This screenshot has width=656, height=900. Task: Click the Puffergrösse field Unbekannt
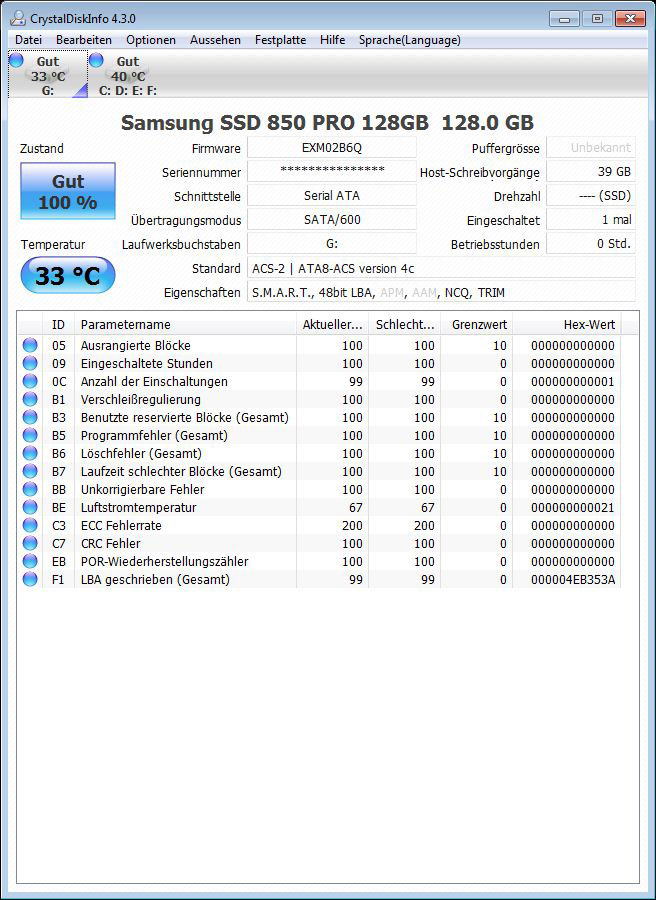(x=591, y=148)
